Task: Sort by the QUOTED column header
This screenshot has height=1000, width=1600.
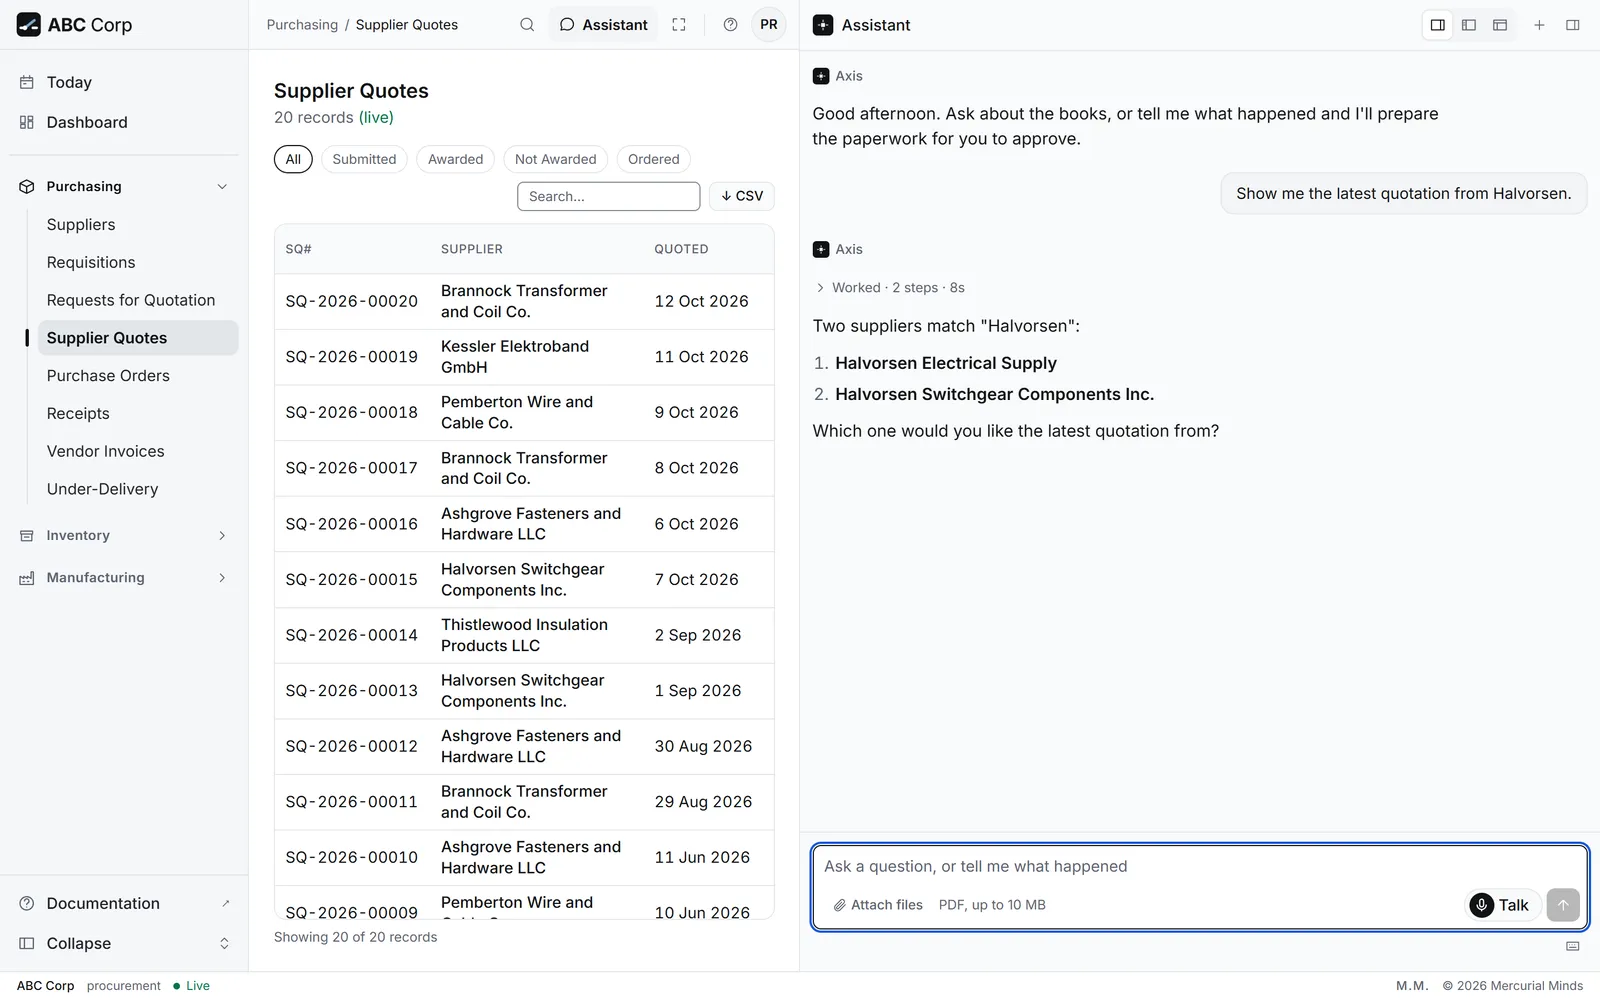Action: pyautogui.click(x=681, y=249)
